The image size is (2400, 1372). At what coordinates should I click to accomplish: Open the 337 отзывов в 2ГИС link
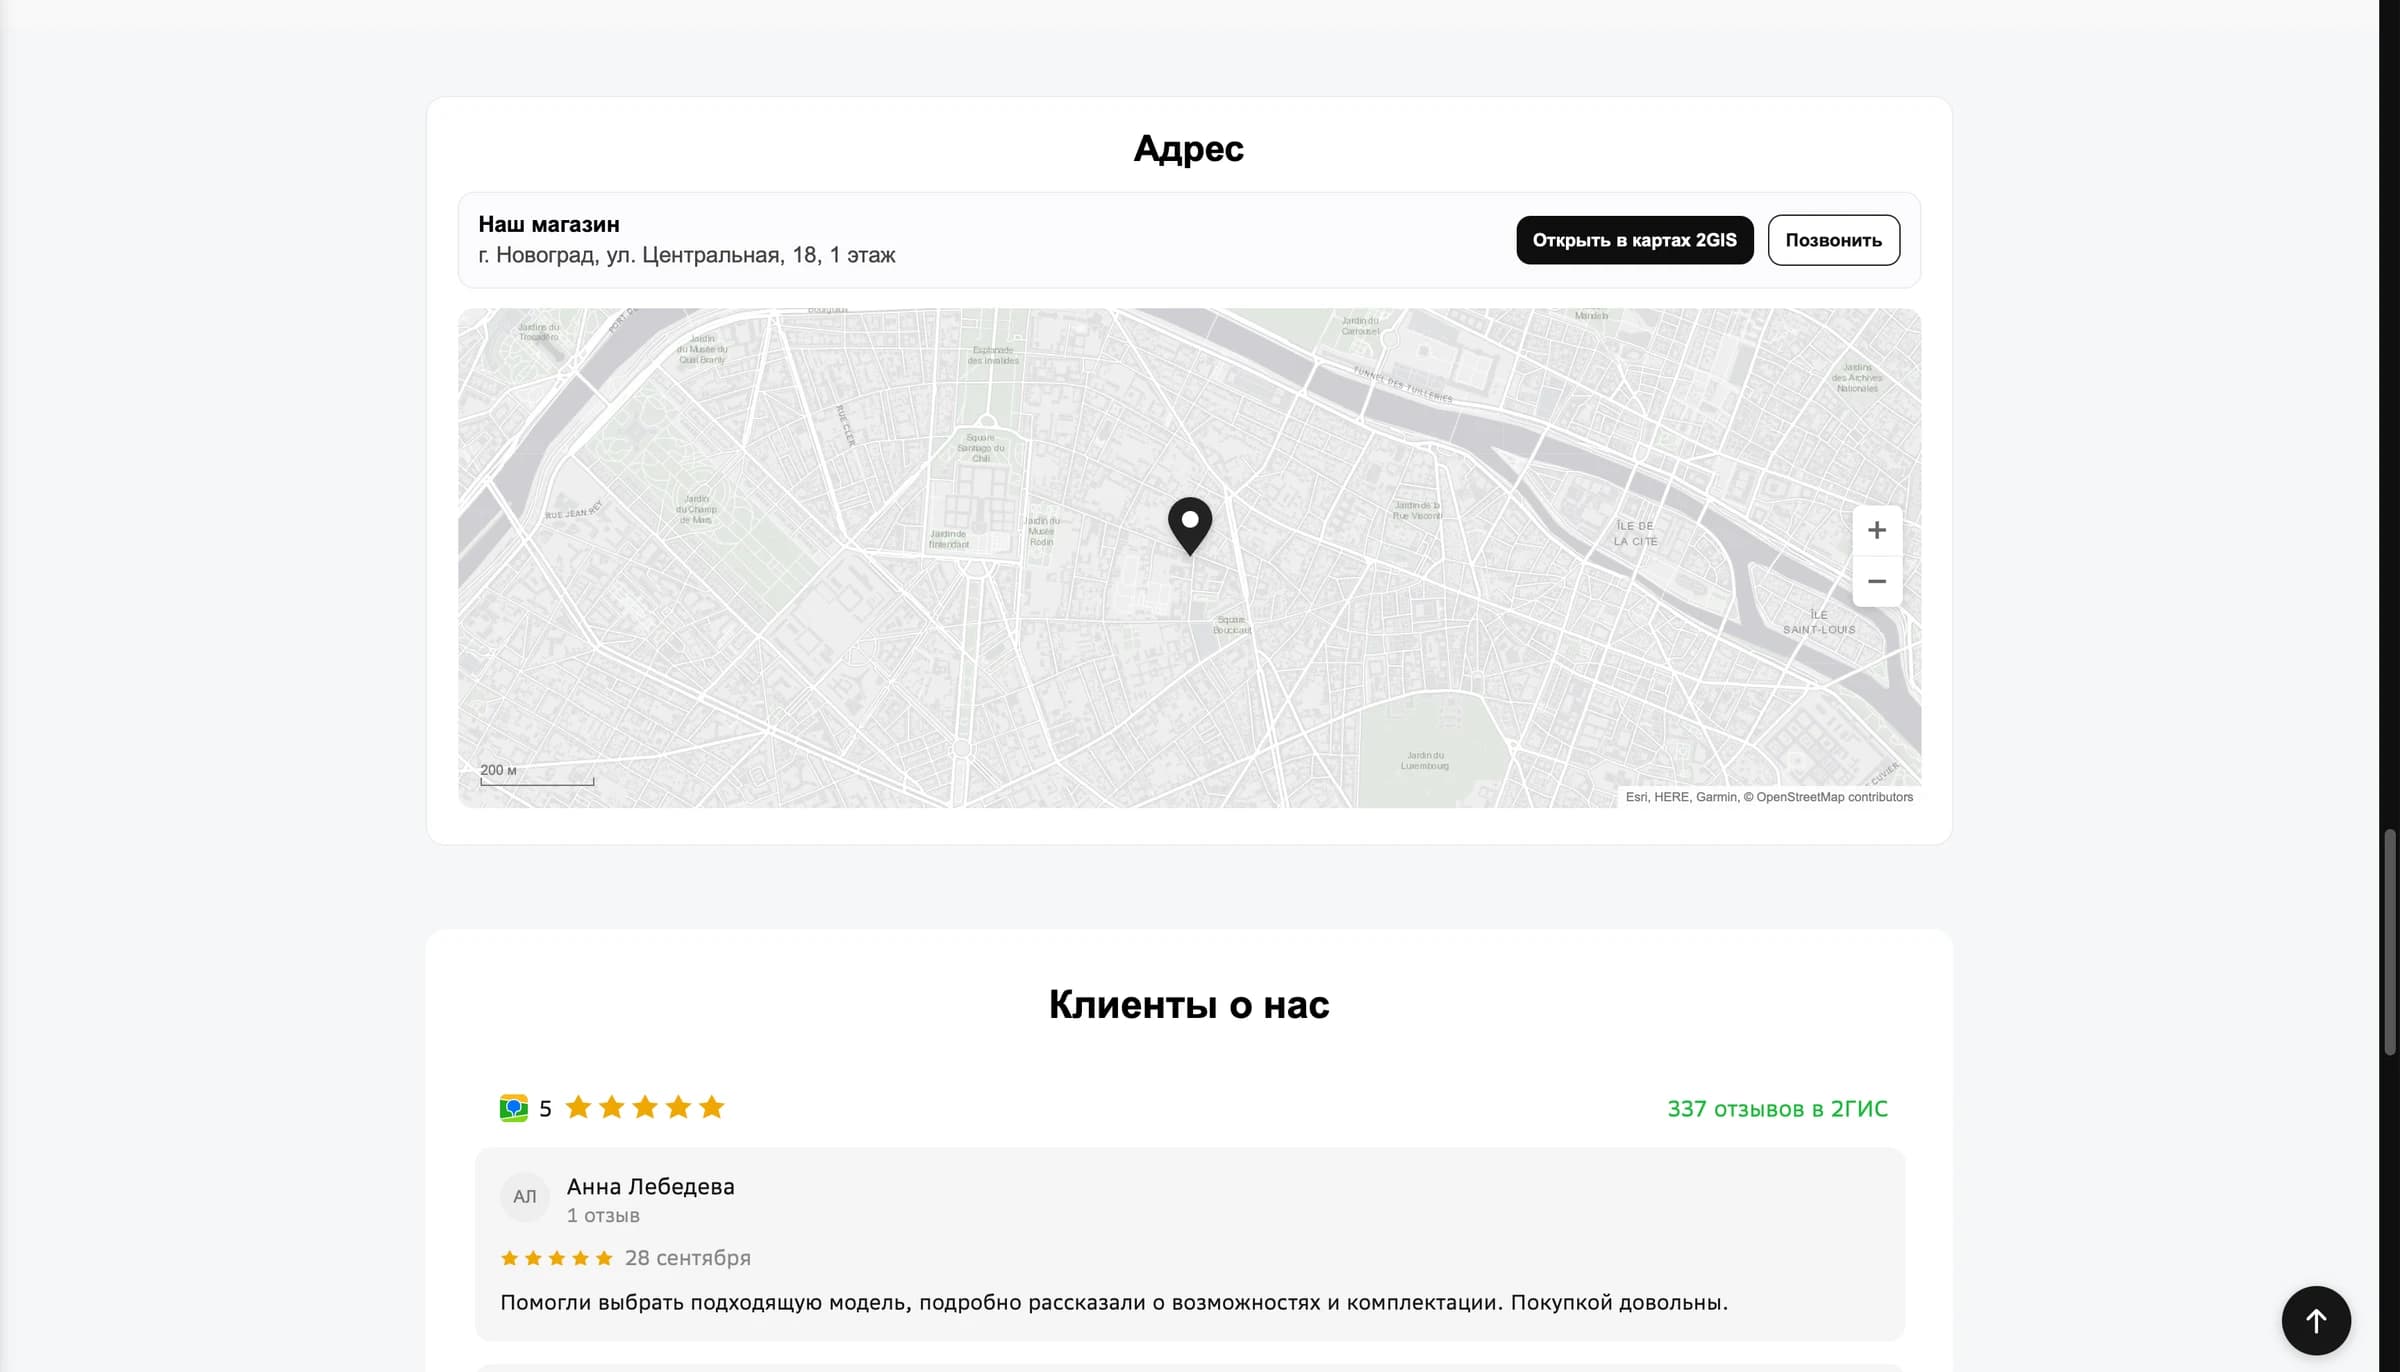[x=1777, y=1108]
